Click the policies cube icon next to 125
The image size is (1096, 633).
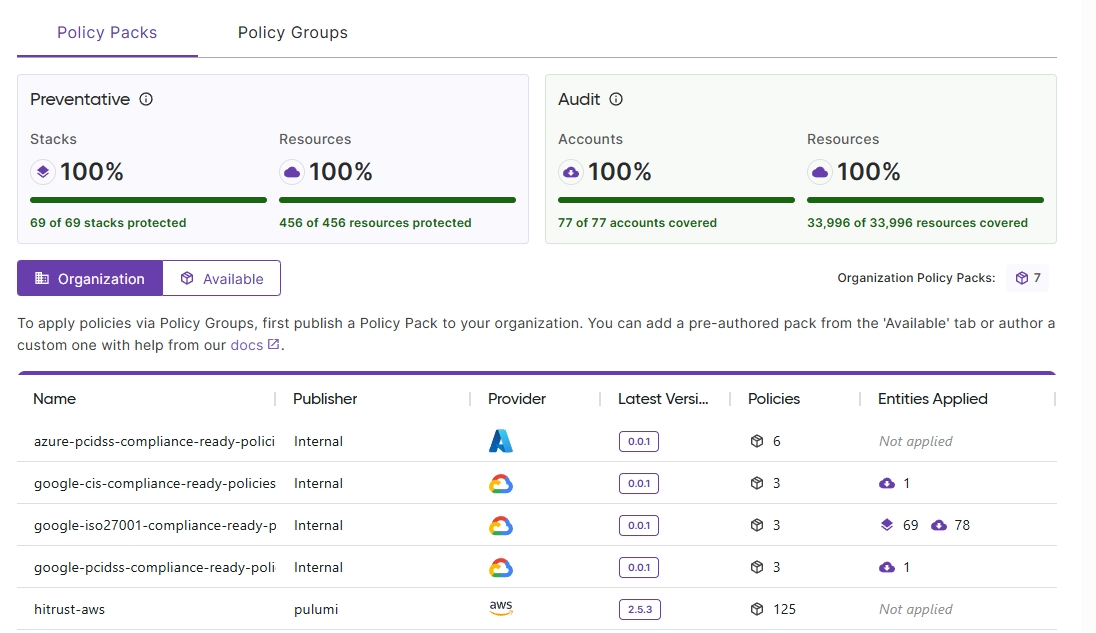tap(757, 608)
